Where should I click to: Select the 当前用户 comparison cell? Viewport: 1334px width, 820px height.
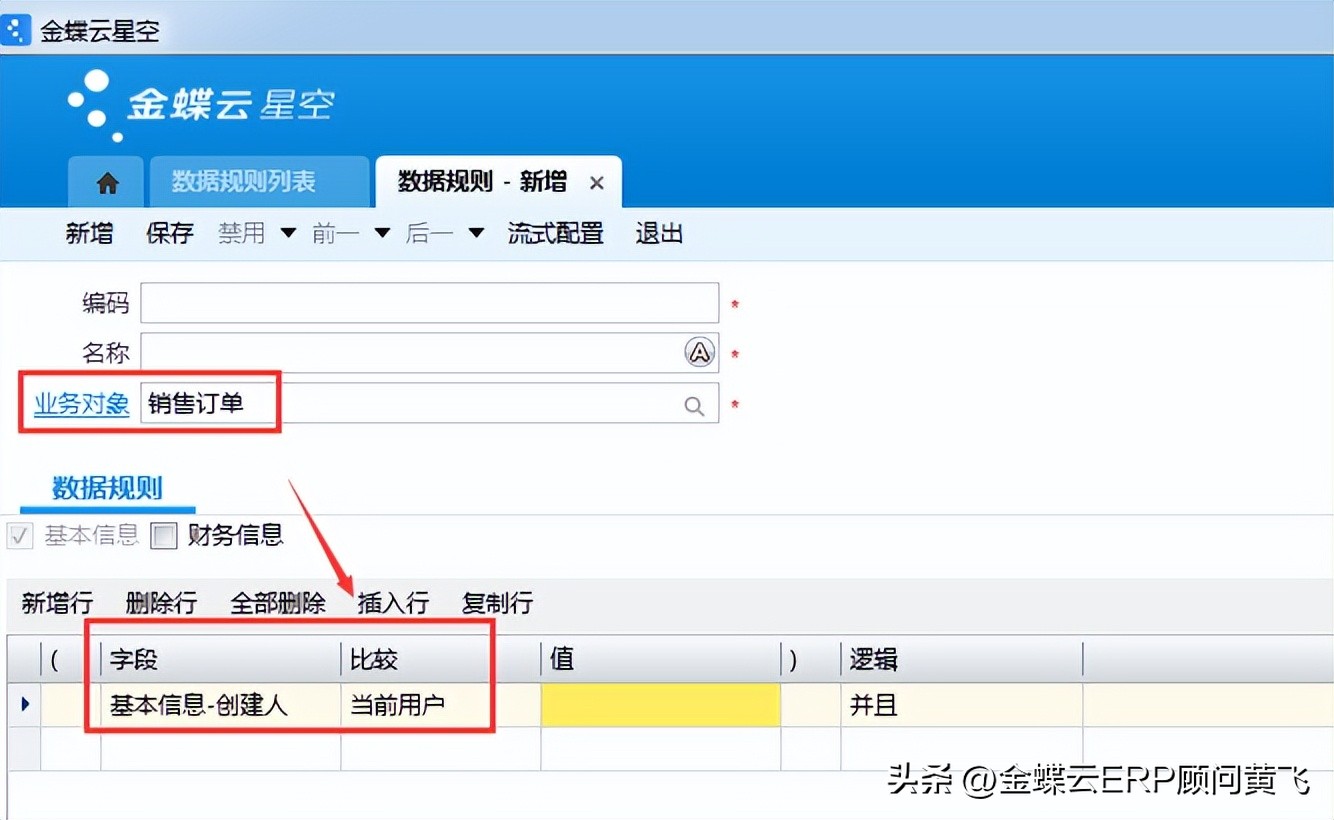point(441,705)
